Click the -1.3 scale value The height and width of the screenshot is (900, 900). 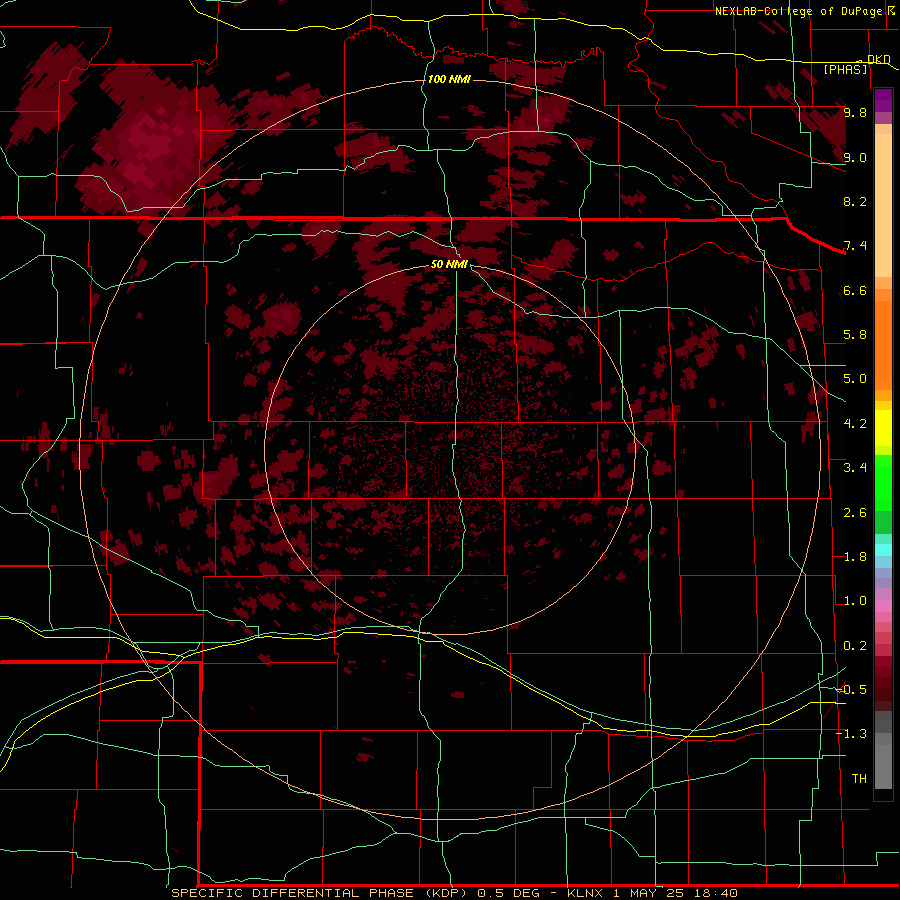click(x=851, y=734)
